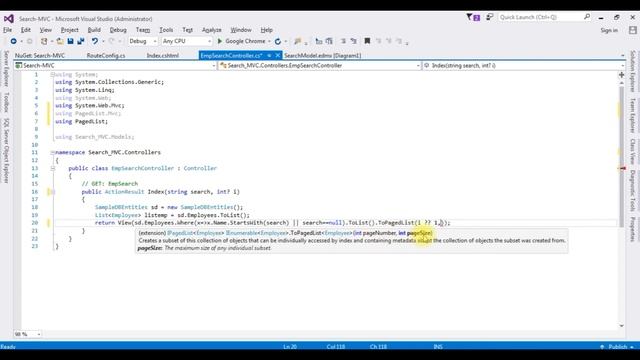Open the Google Chrome browser dropdown arrow

269,41
